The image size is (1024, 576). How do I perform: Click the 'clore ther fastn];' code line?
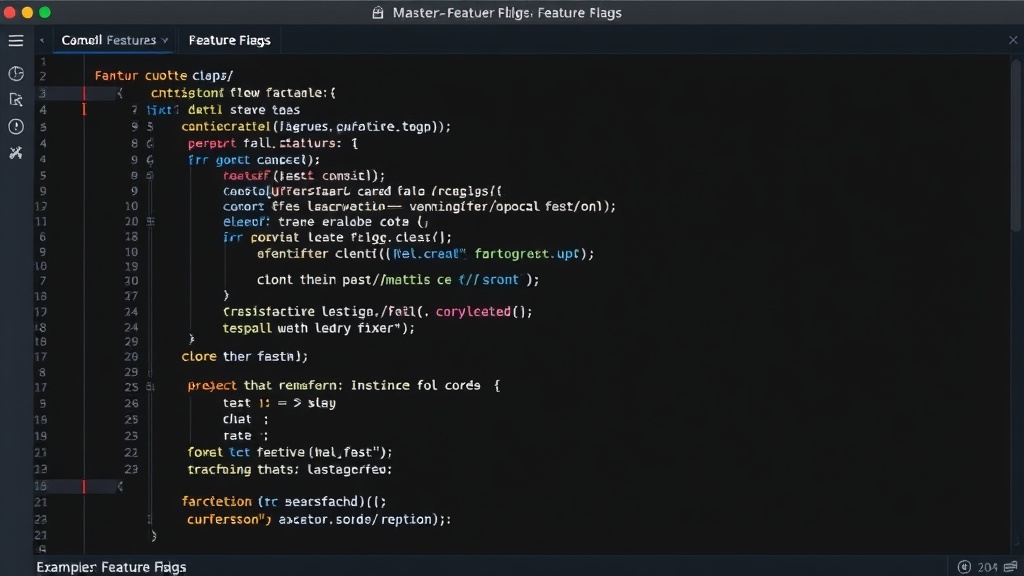244,357
